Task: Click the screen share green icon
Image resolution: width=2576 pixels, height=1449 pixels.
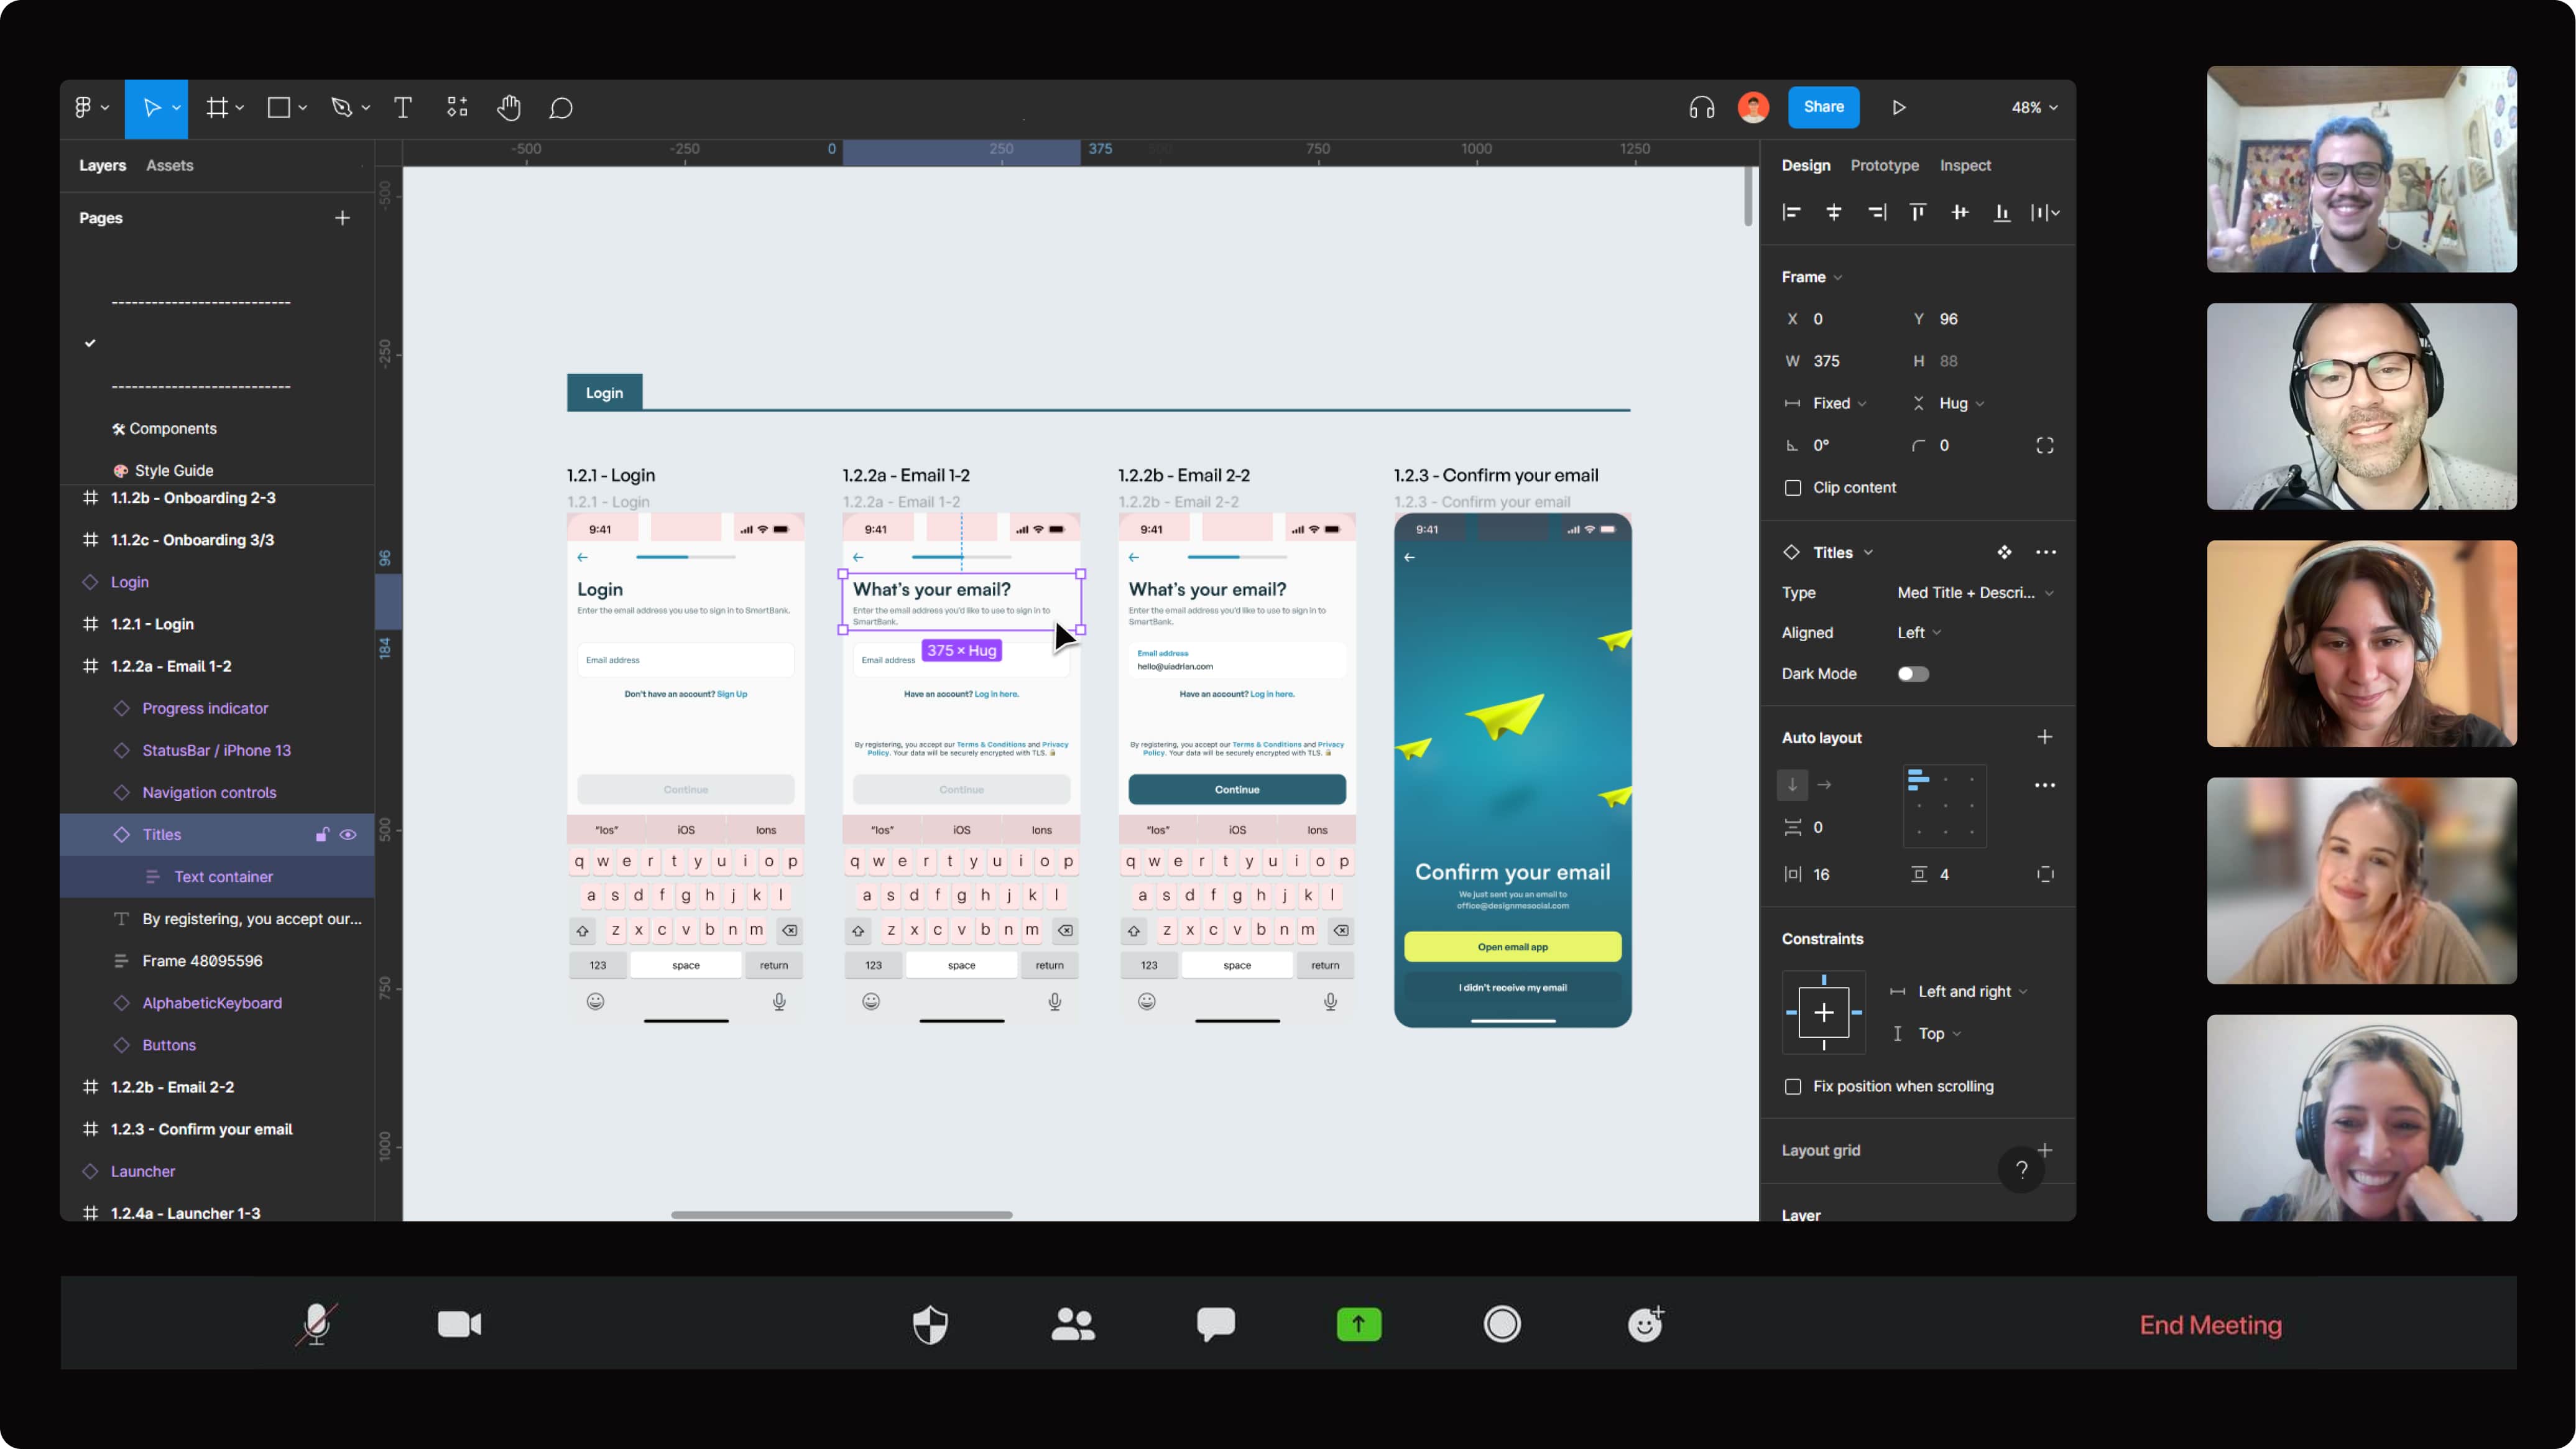Action: 1358,1324
